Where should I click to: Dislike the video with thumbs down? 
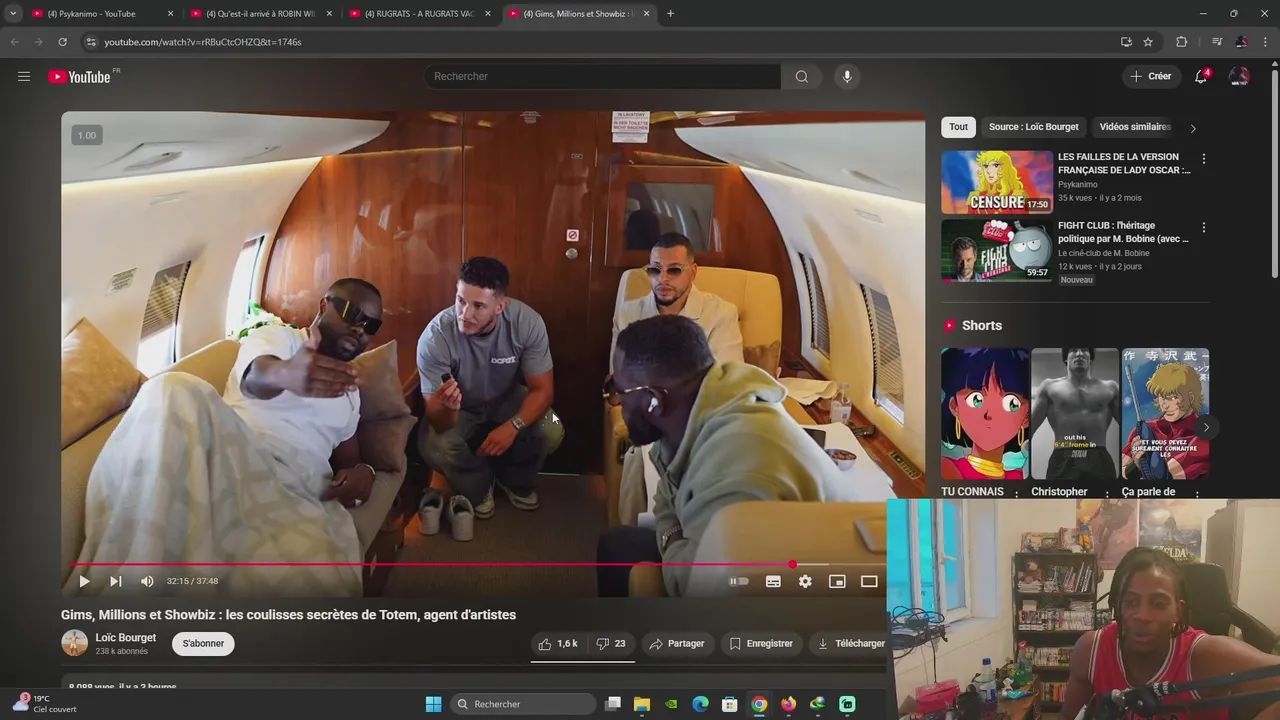(x=610, y=643)
